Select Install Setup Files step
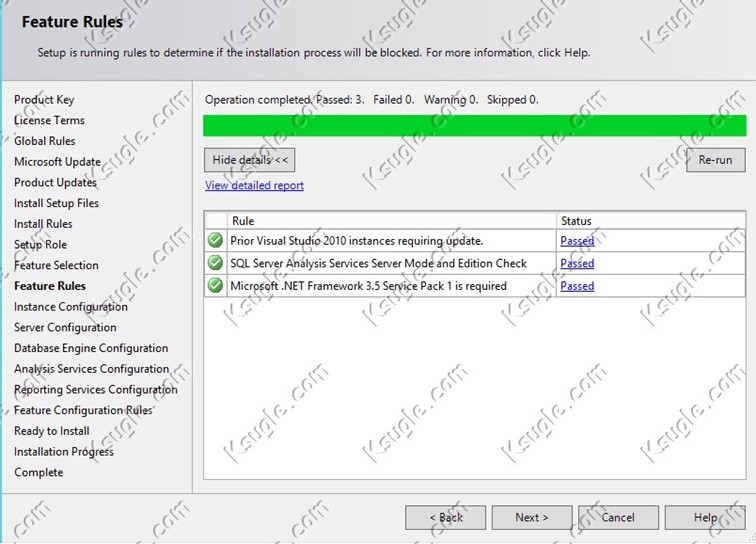Viewport: 756px width, 544px height. pos(56,204)
